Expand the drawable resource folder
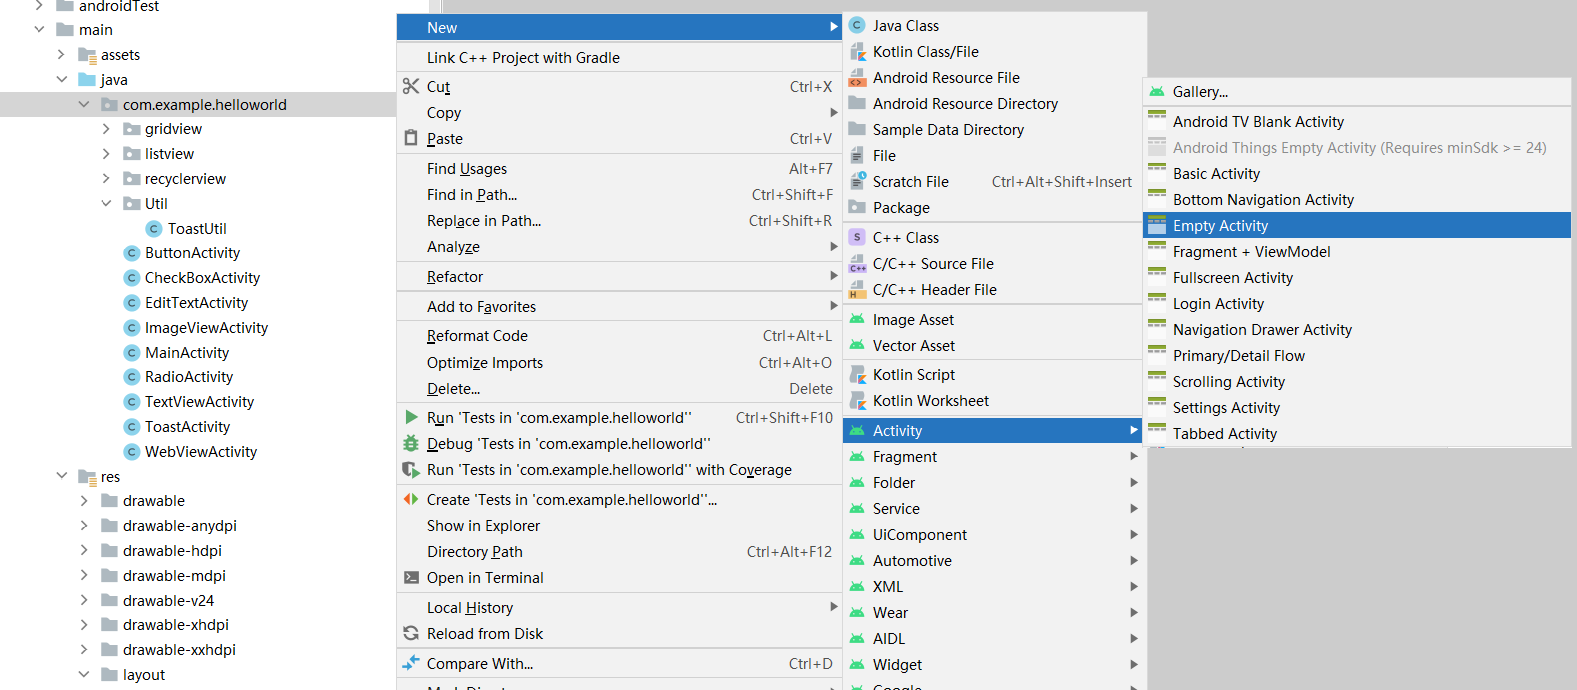 tap(84, 501)
